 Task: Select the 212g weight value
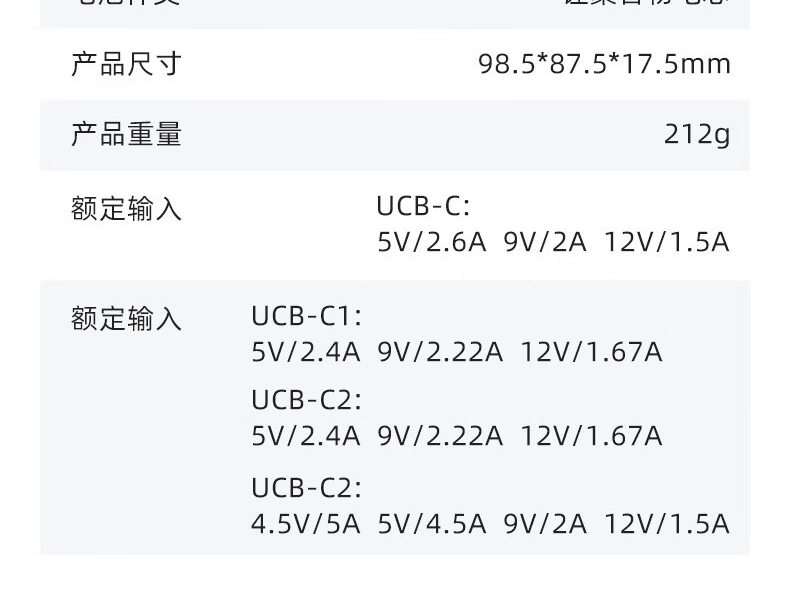pyautogui.click(x=697, y=134)
